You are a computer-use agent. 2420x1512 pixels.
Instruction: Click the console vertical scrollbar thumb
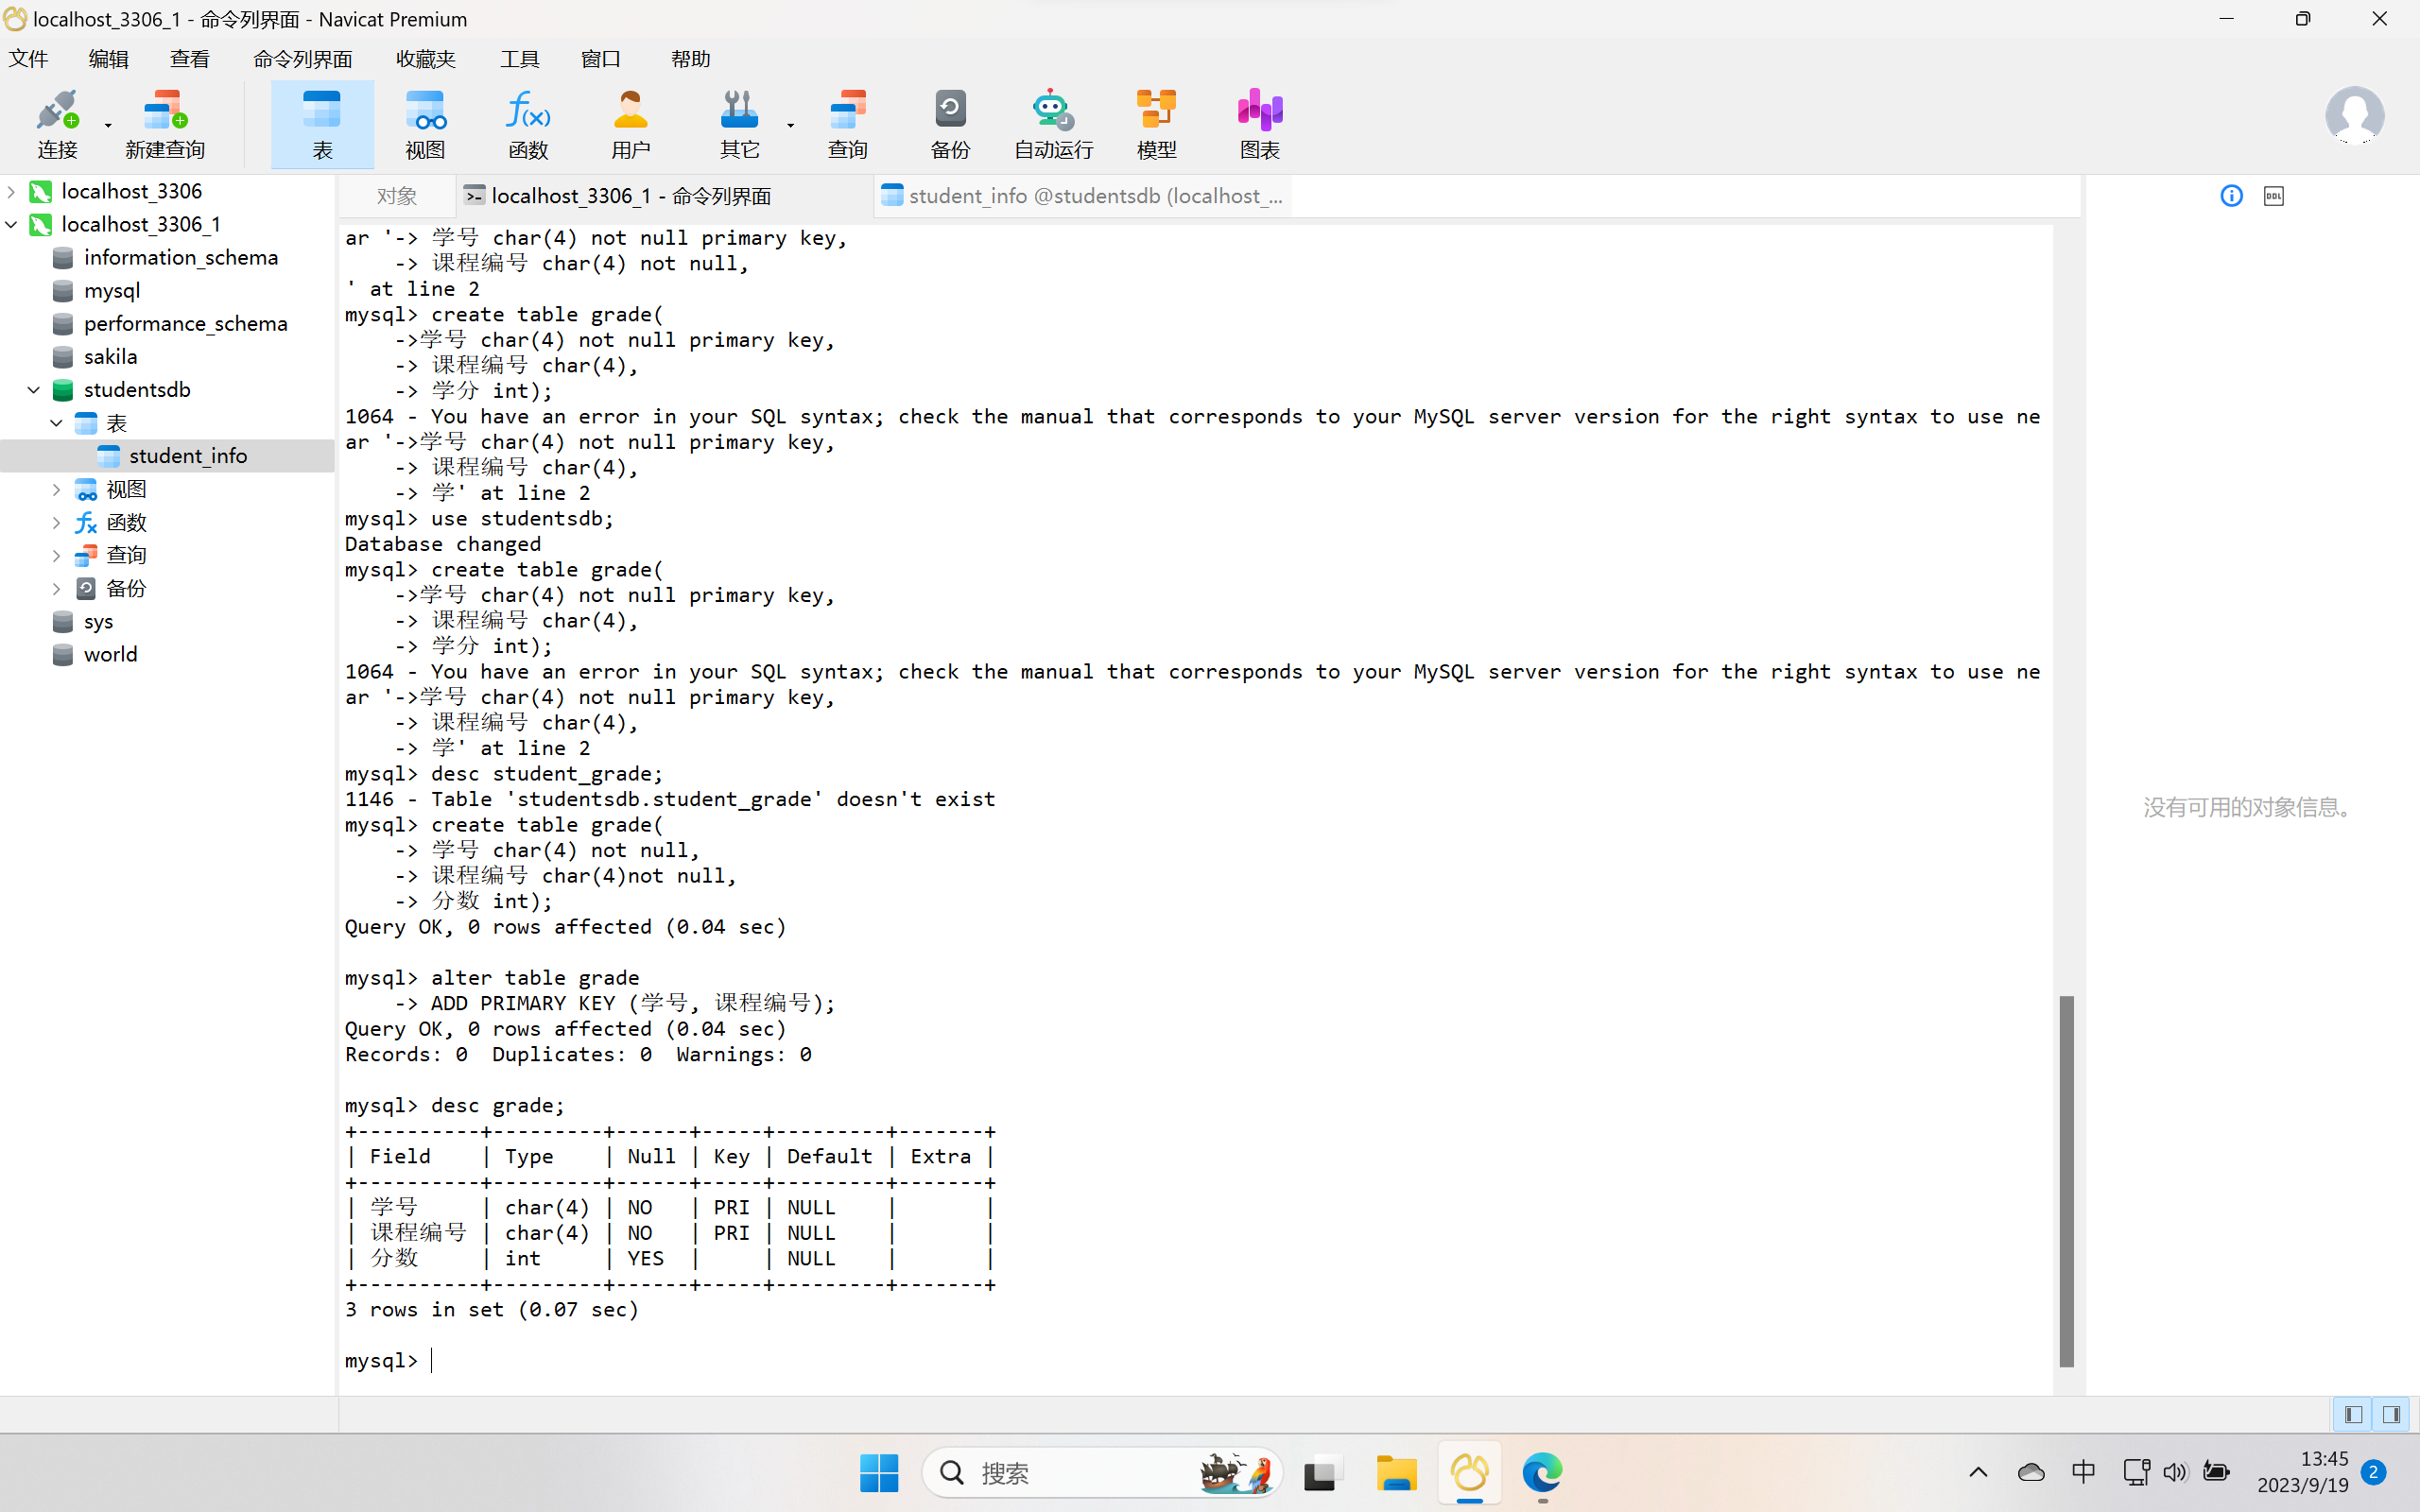[x=2066, y=1180]
